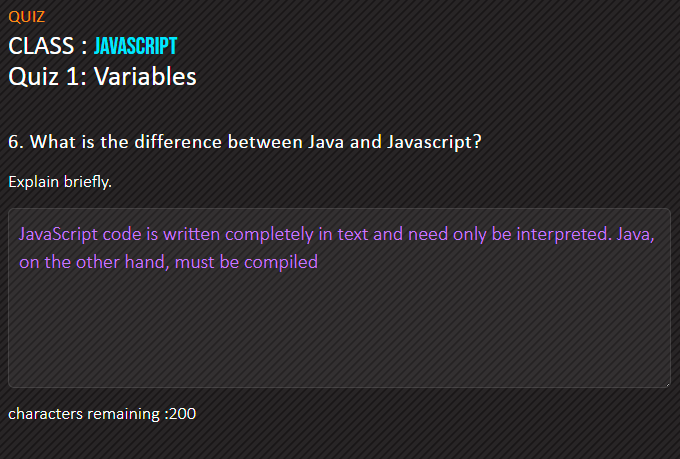Click the Explain briefly instruction
The height and width of the screenshot is (459, 680).
click(60, 182)
